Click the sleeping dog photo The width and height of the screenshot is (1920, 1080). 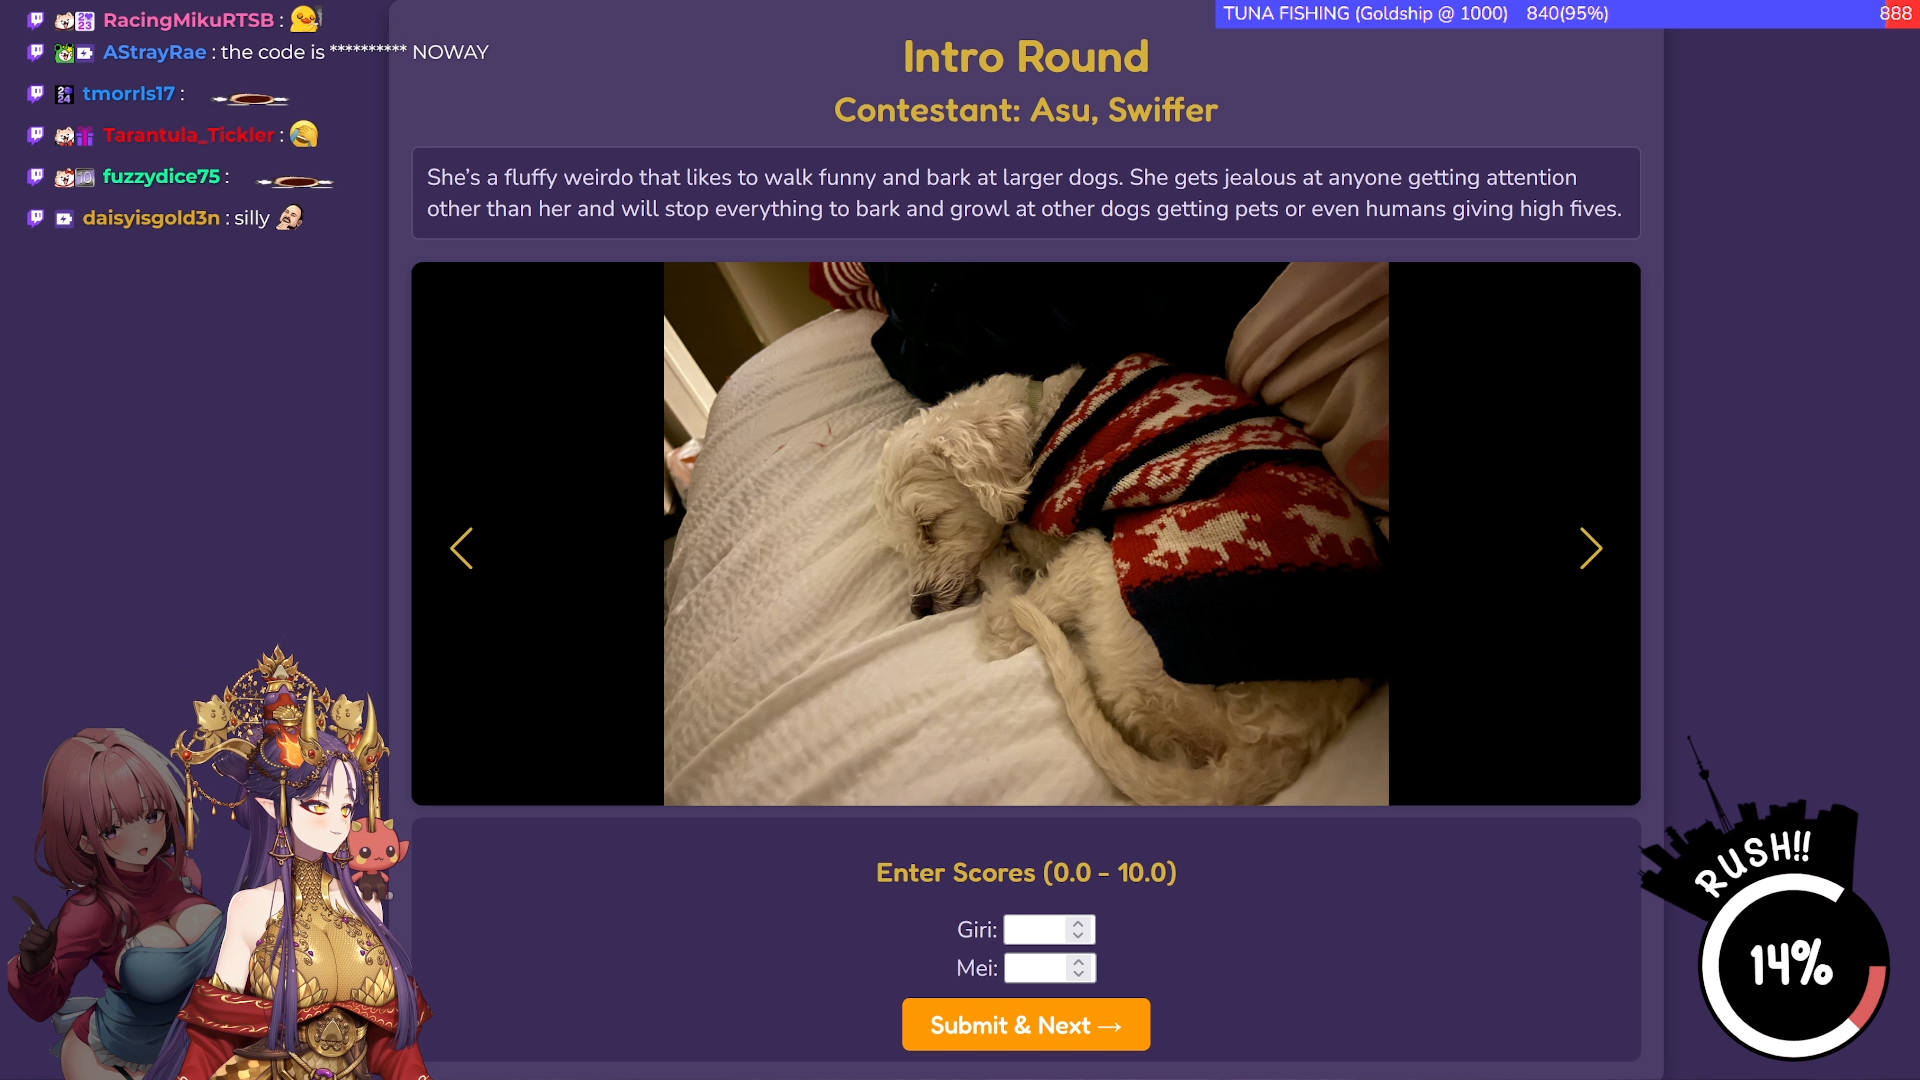[1026, 534]
